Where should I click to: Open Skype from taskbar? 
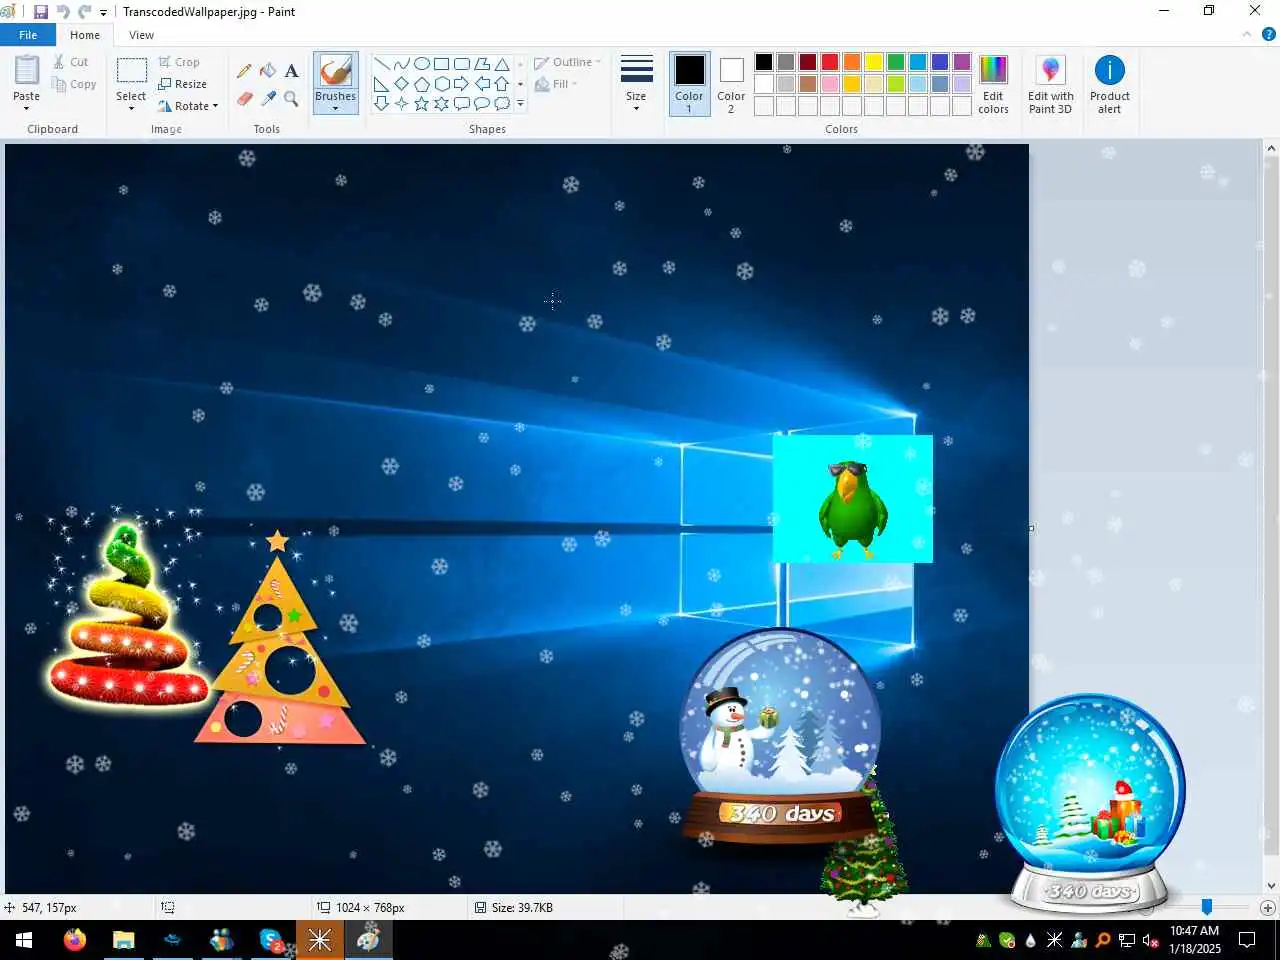coord(271,940)
